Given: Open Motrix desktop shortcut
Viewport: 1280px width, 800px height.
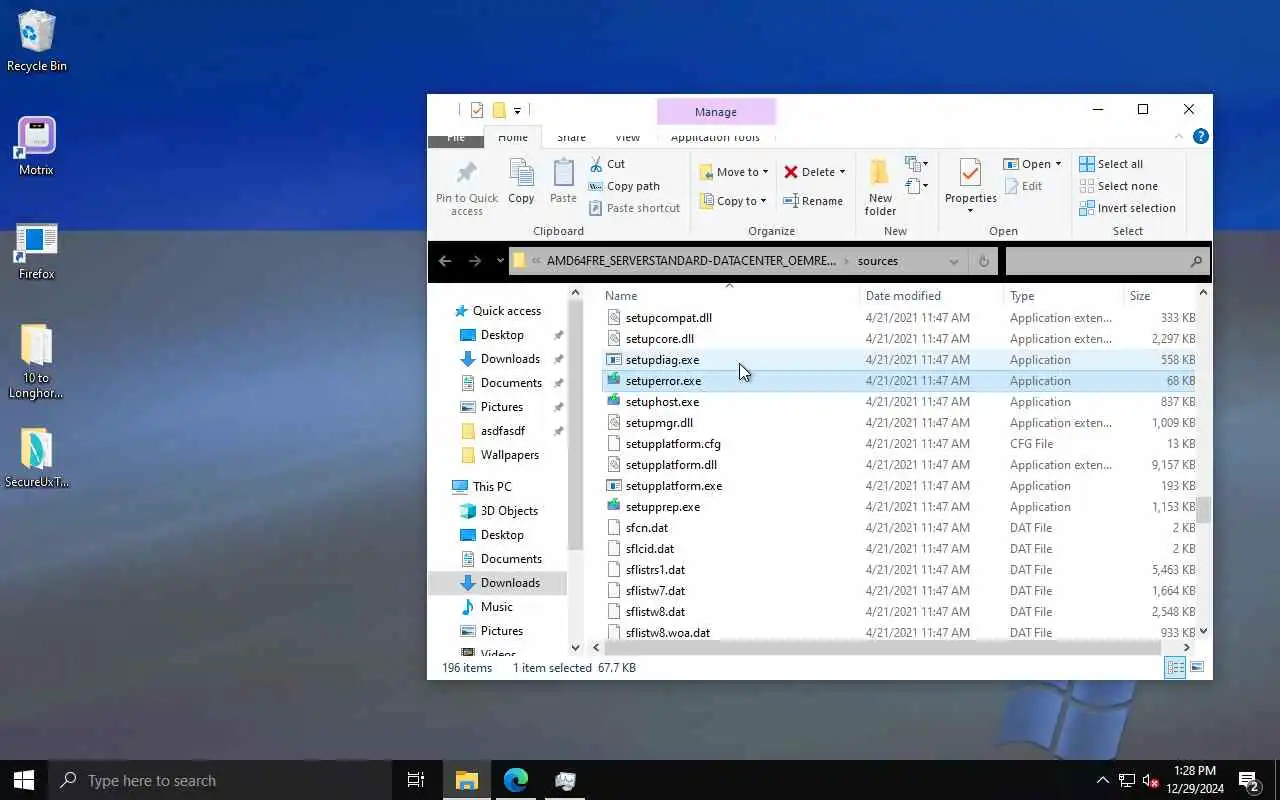Looking at the screenshot, I should tap(36, 146).
